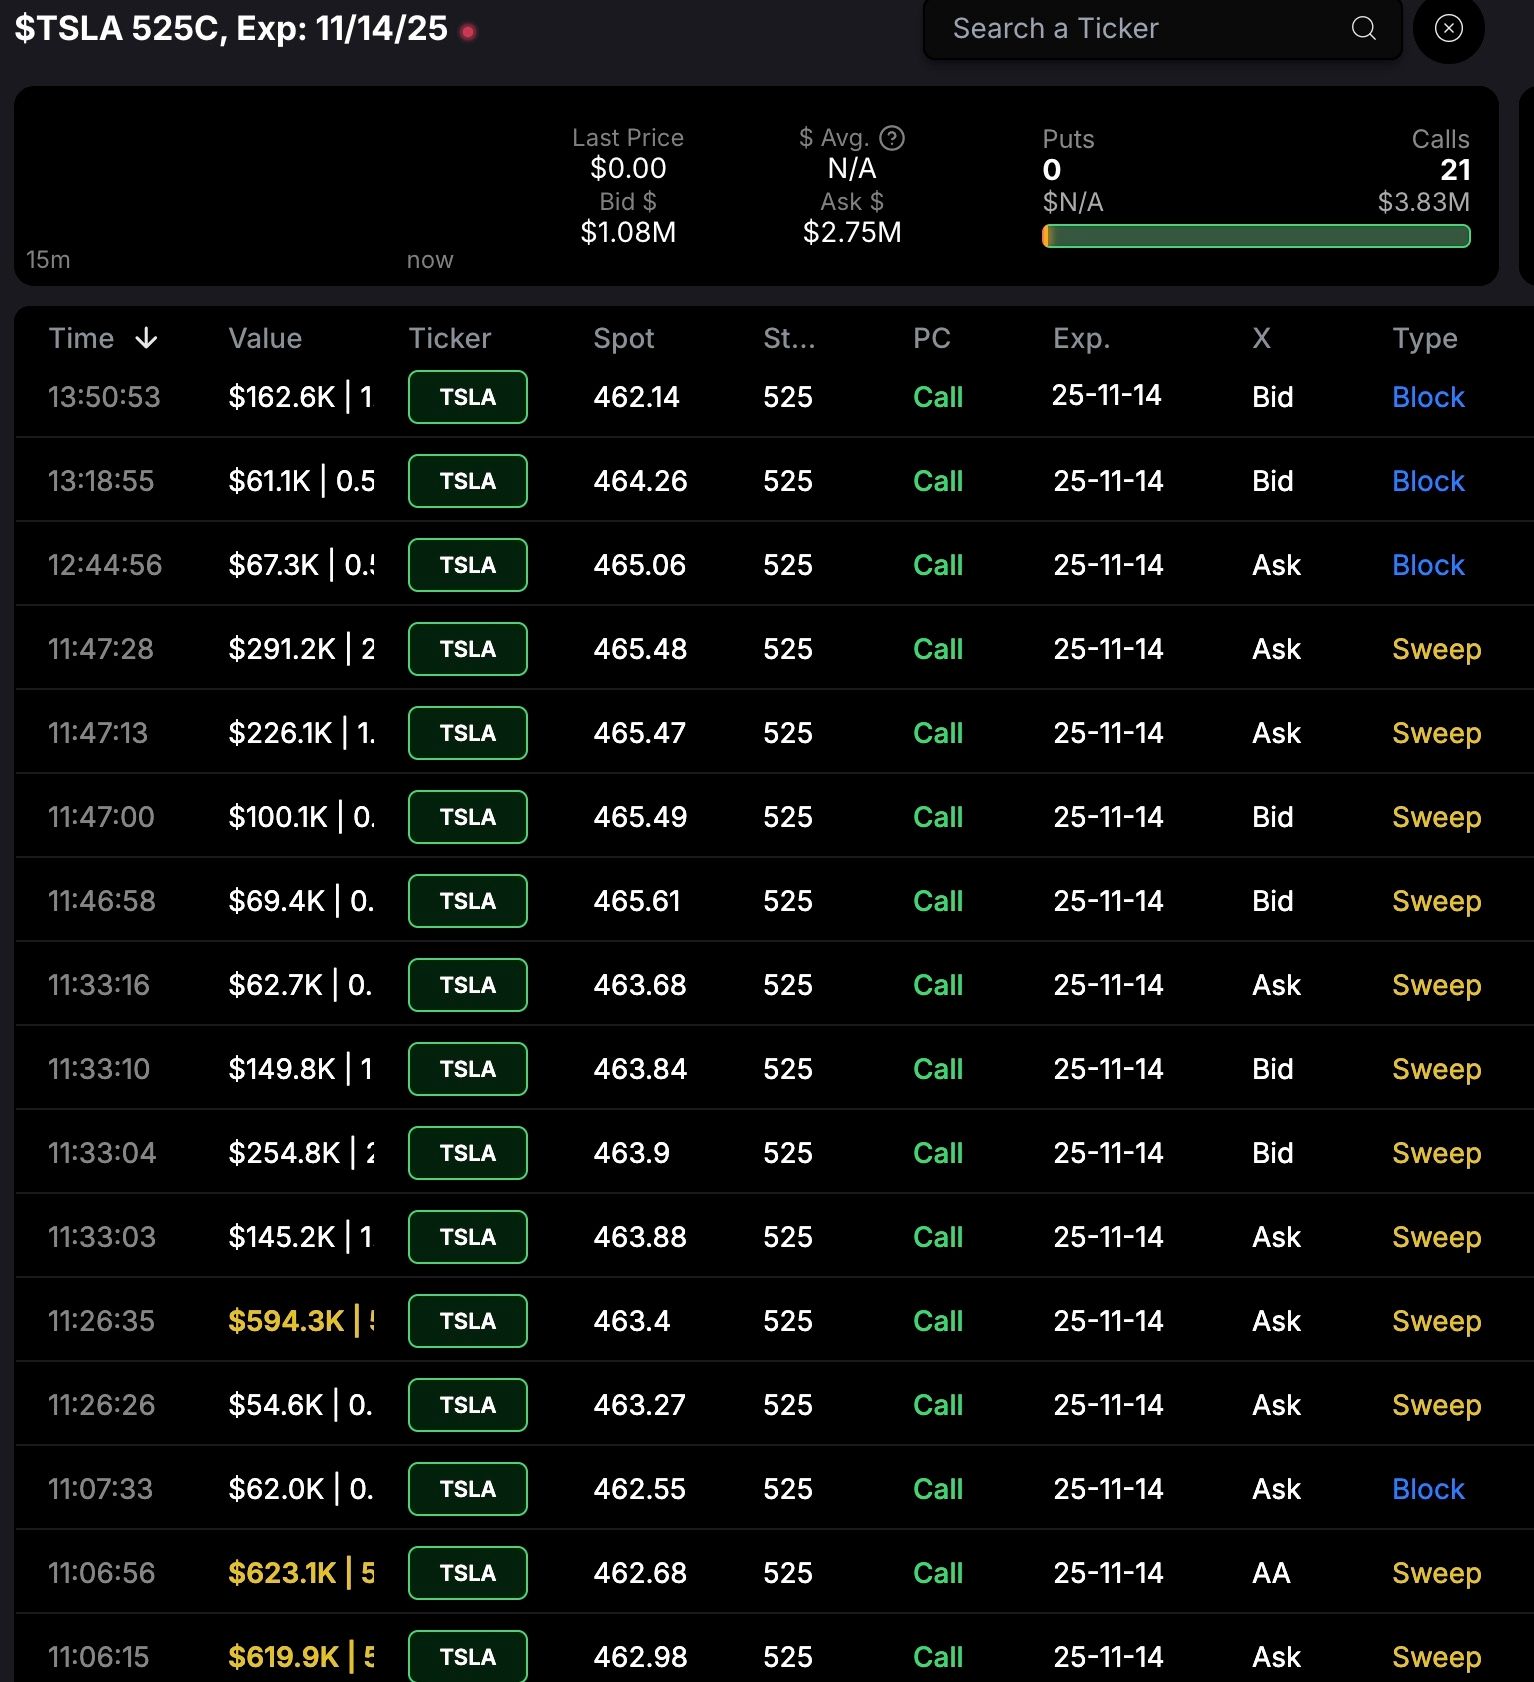Click the 11:33:16 timestamp
Viewport: 1534px width, 1682px height.
tap(99, 985)
